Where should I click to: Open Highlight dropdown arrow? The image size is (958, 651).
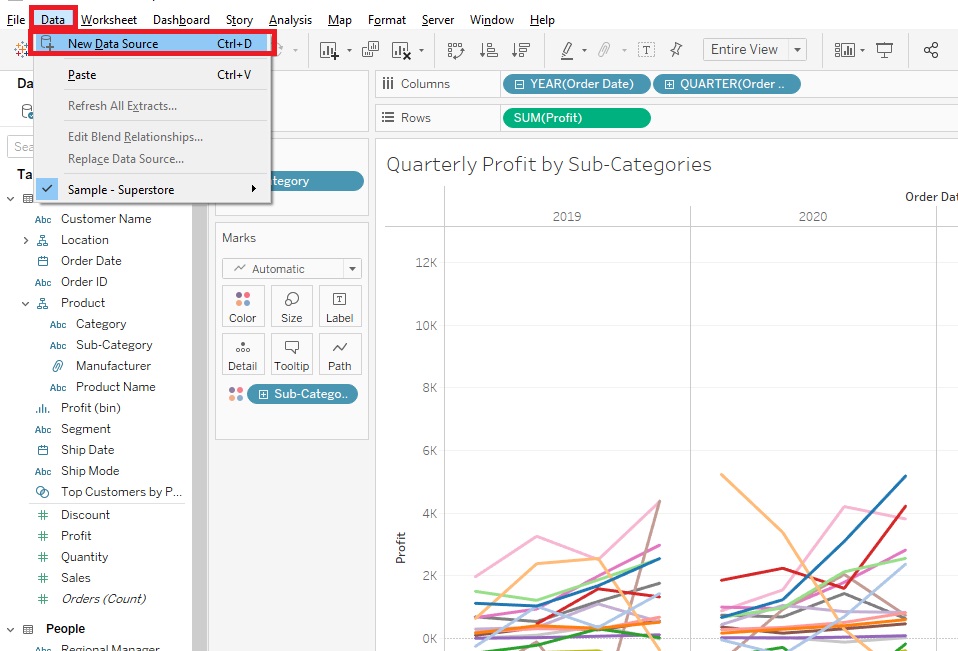coord(583,50)
